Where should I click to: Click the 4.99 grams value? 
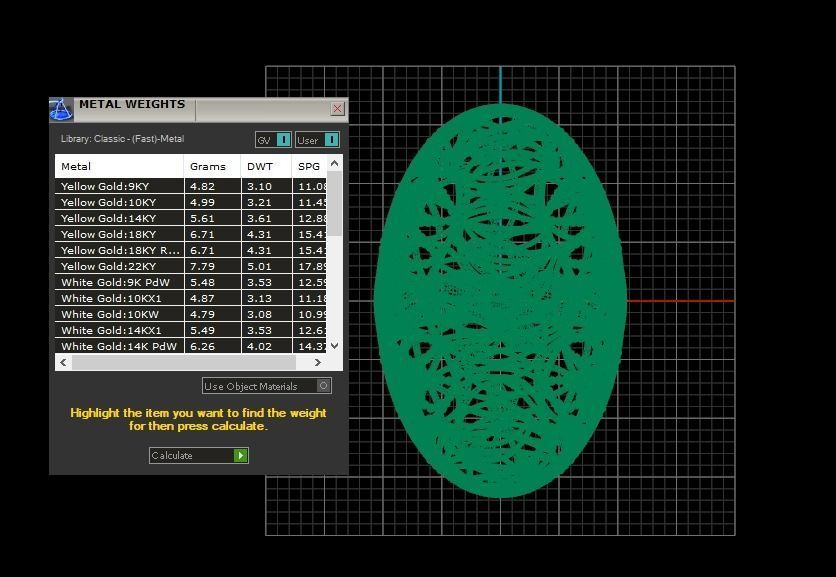coord(202,202)
